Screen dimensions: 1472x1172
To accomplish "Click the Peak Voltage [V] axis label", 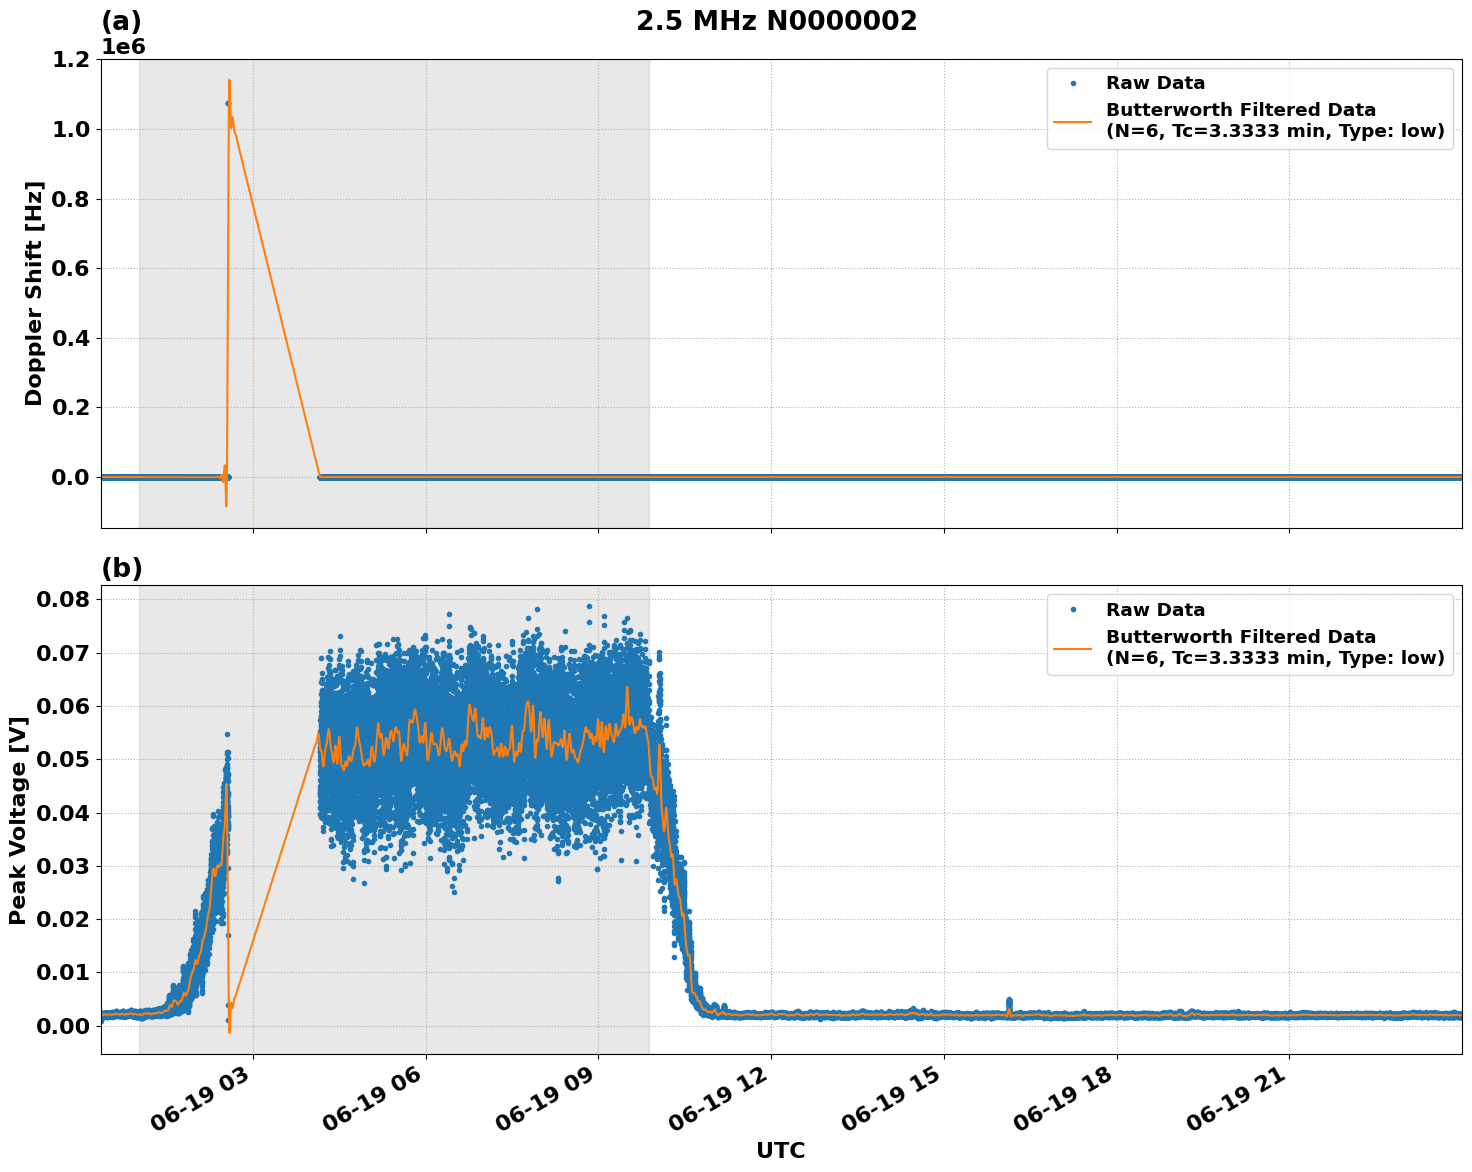I will 19,824.
